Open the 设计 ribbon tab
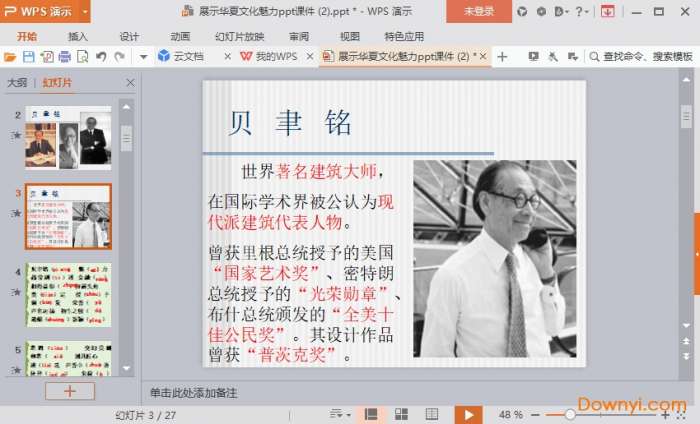This screenshot has height=424, width=700. tap(129, 36)
